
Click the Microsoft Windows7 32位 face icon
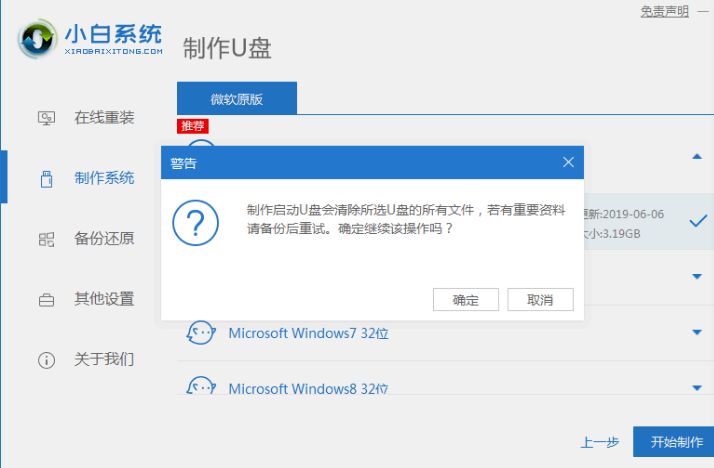[202, 332]
